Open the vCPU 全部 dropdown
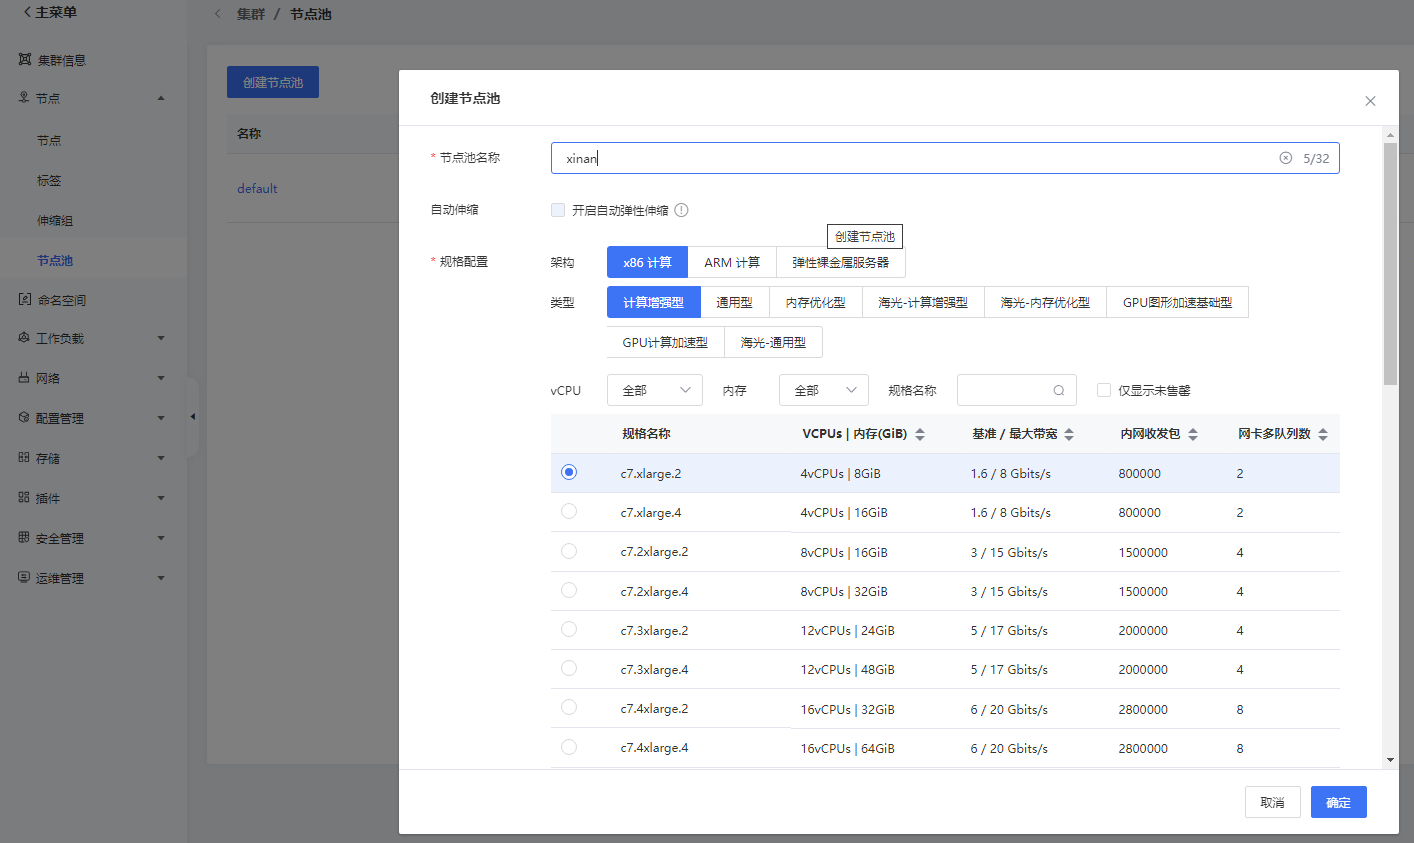This screenshot has width=1414, height=843. pos(655,390)
